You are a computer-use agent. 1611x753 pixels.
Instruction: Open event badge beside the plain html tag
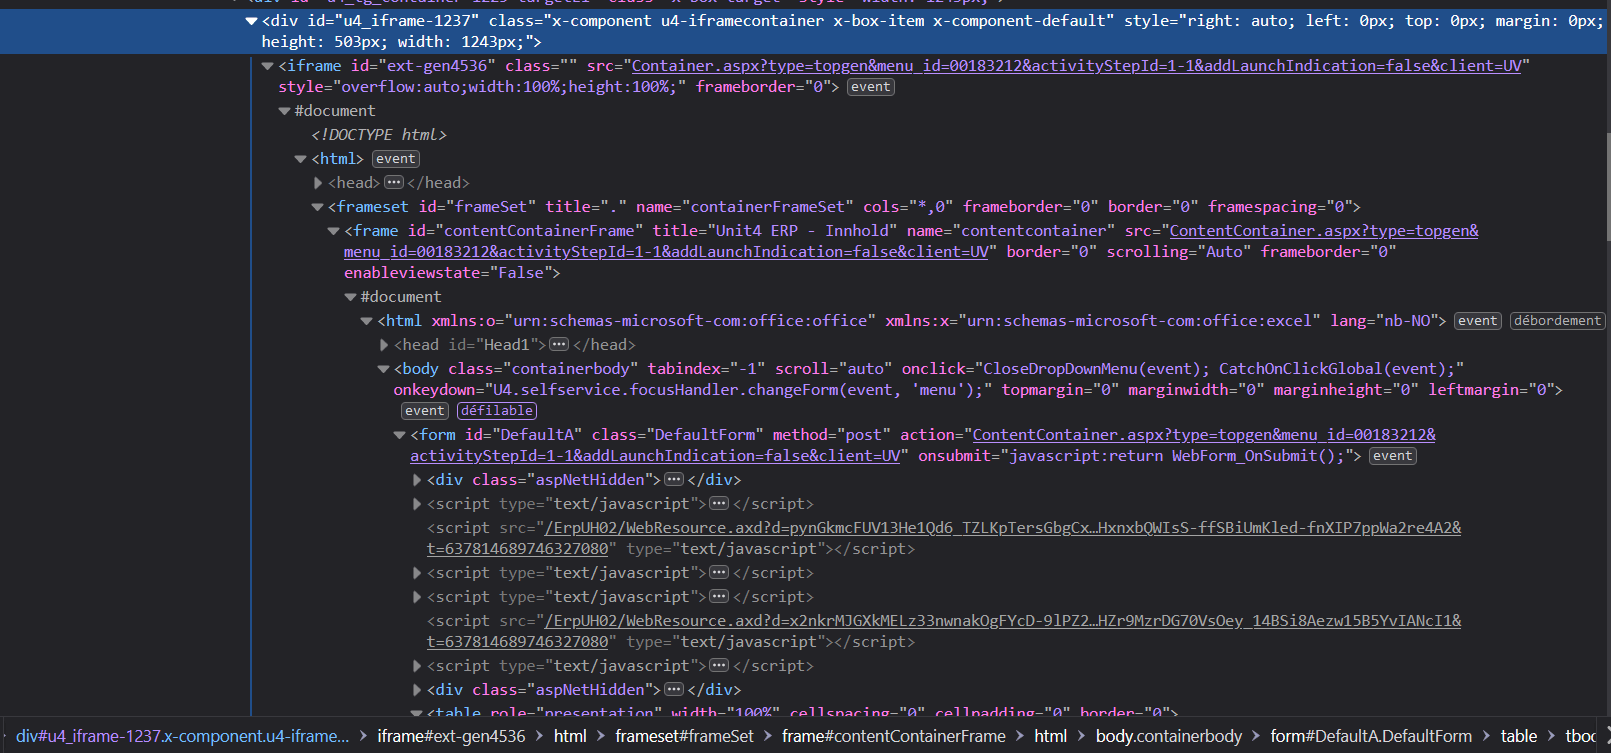pyautogui.click(x=396, y=159)
